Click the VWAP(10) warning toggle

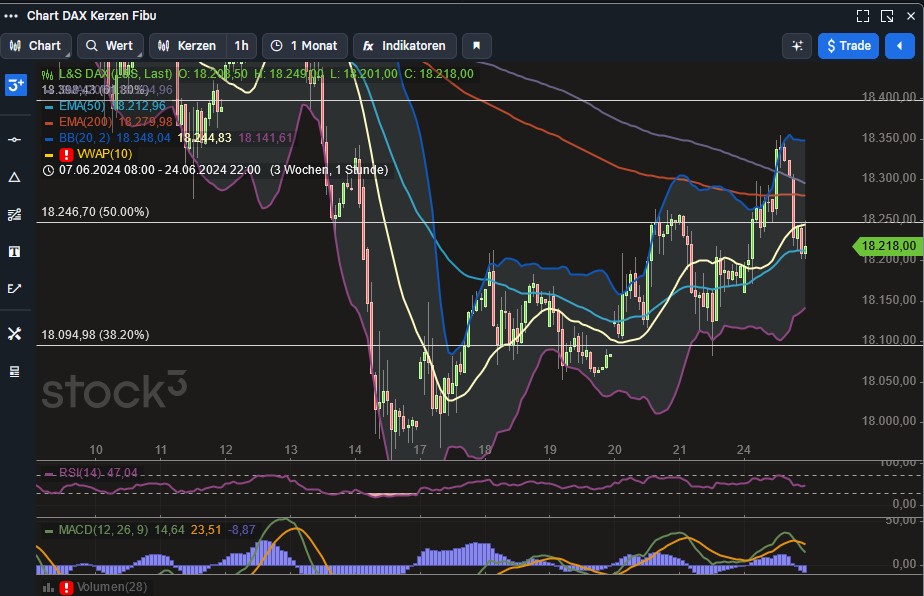[66, 154]
